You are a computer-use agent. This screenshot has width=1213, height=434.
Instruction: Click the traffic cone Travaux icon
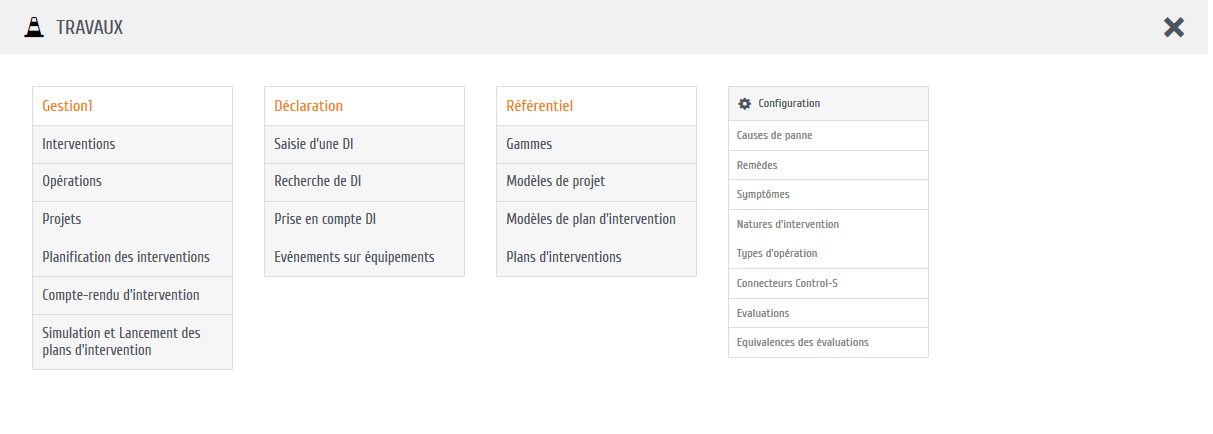pos(33,27)
